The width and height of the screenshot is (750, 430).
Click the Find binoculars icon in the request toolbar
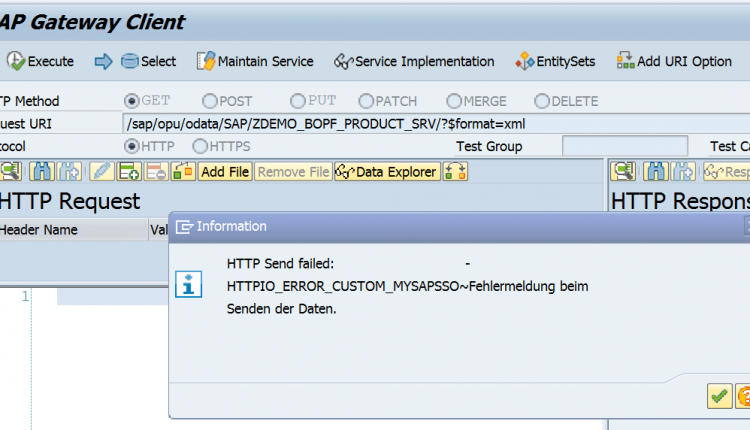[x=42, y=171]
